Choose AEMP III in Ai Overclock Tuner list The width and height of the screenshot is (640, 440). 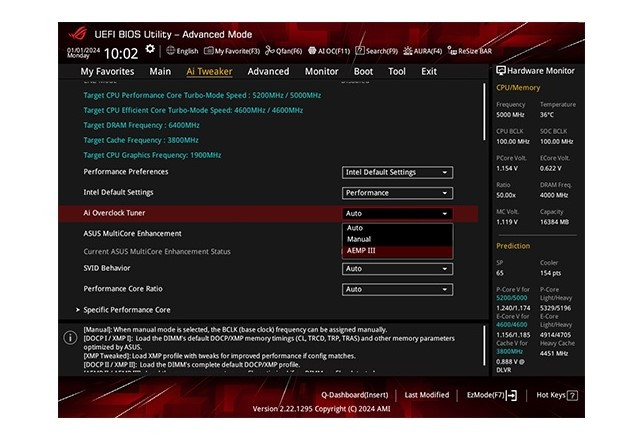click(397, 251)
